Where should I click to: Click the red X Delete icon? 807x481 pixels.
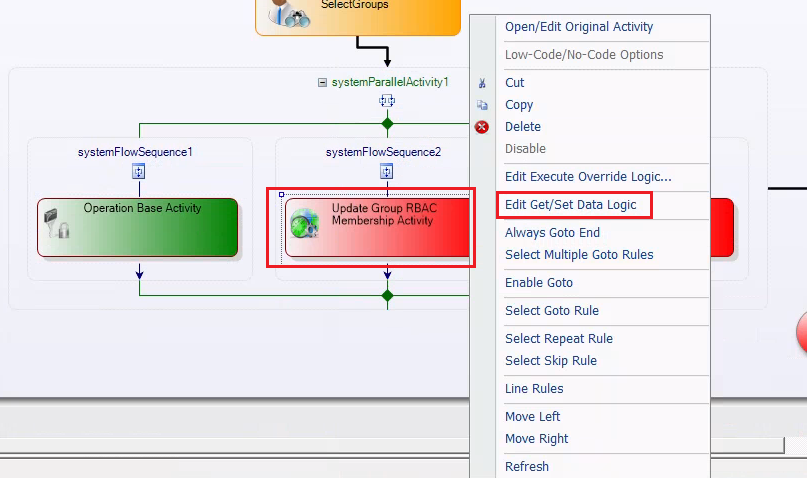click(x=482, y=127)
